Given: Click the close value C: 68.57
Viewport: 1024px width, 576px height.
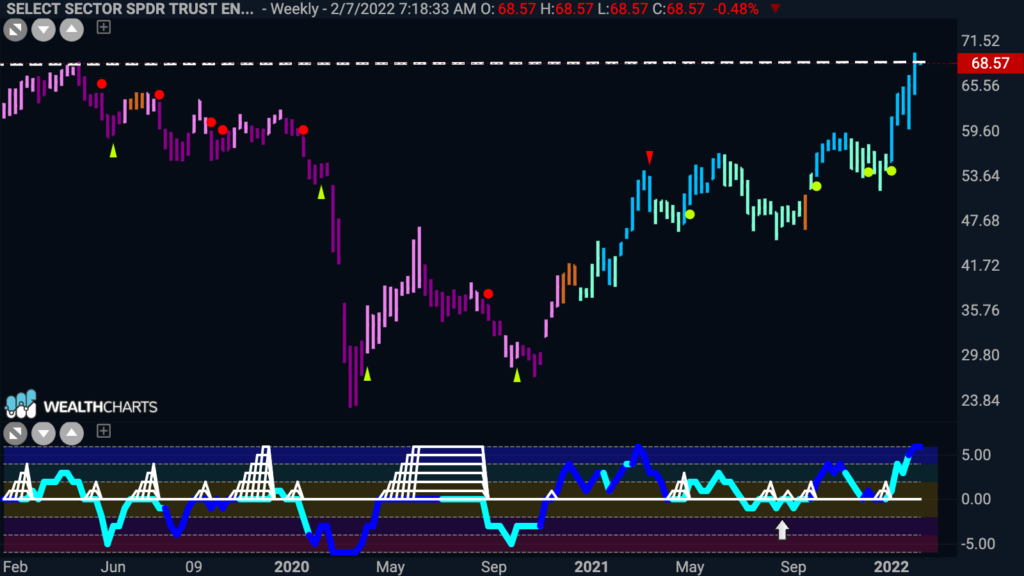Looking at the screenshot, I should point(677,9).
